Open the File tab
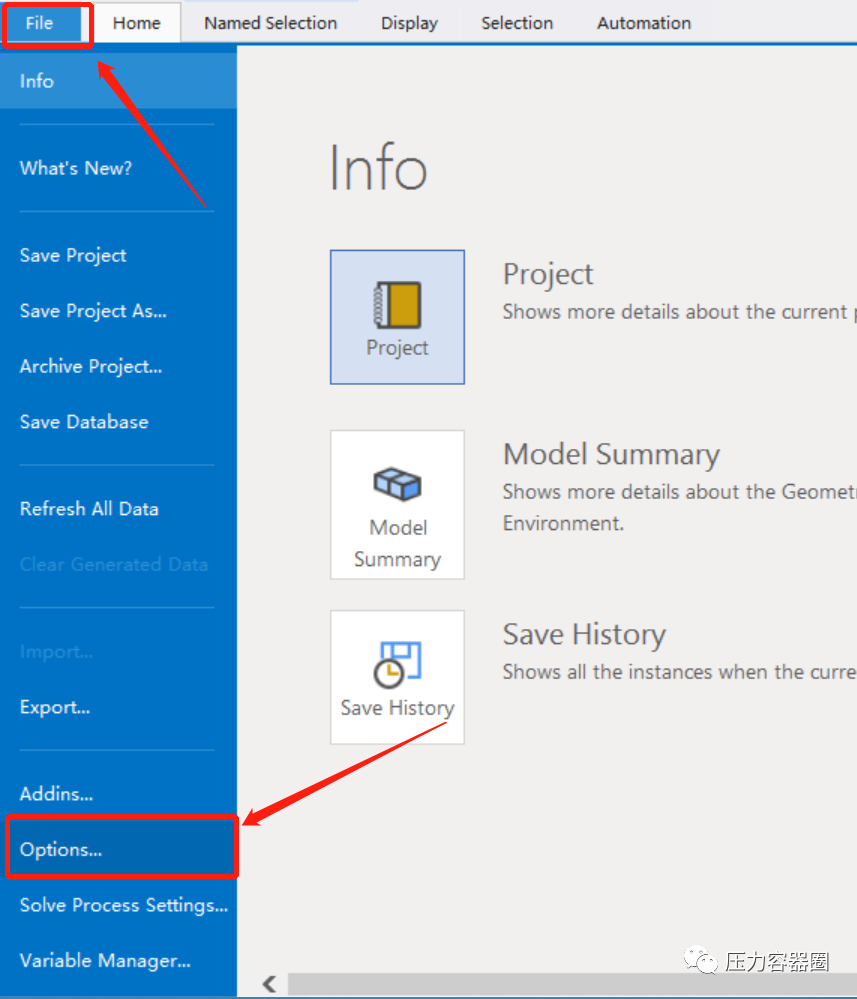 40,23
